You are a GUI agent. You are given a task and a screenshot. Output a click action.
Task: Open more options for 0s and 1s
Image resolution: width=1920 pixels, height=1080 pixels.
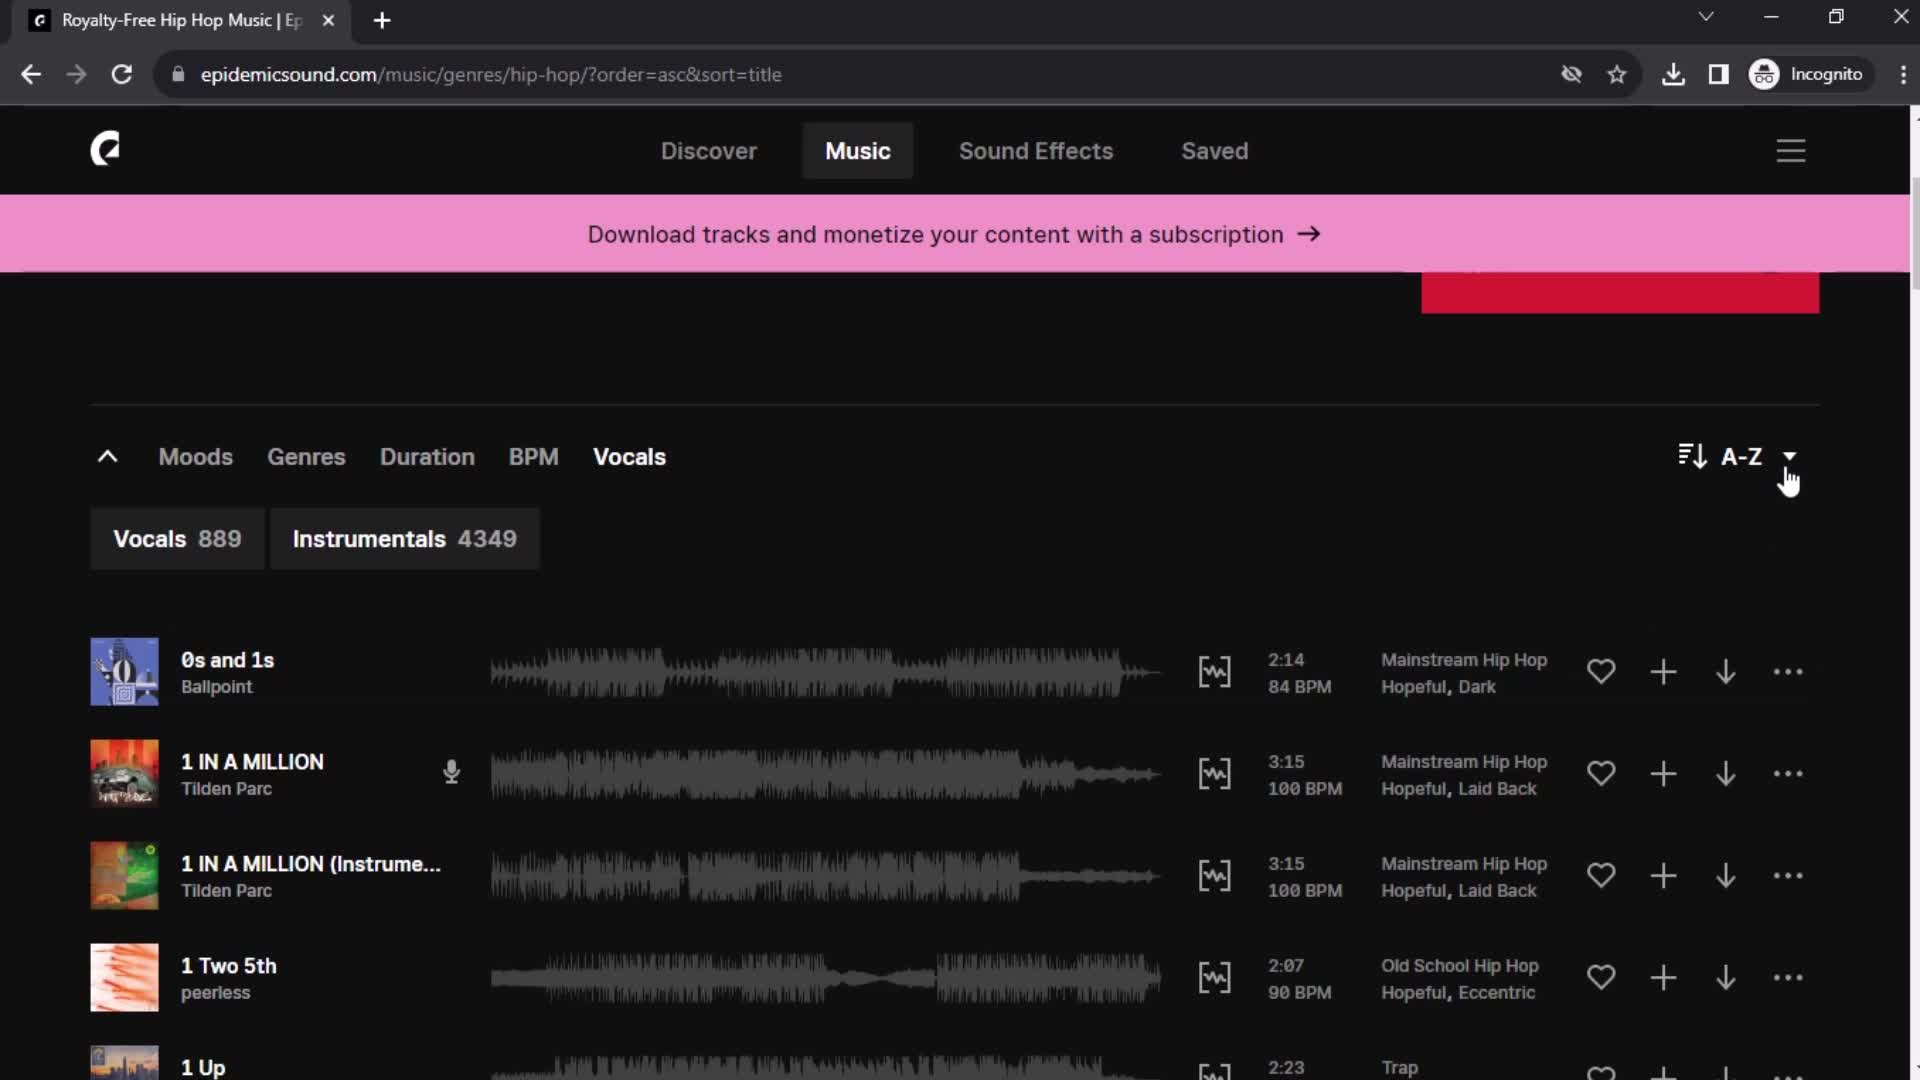tap(1788, 672)
